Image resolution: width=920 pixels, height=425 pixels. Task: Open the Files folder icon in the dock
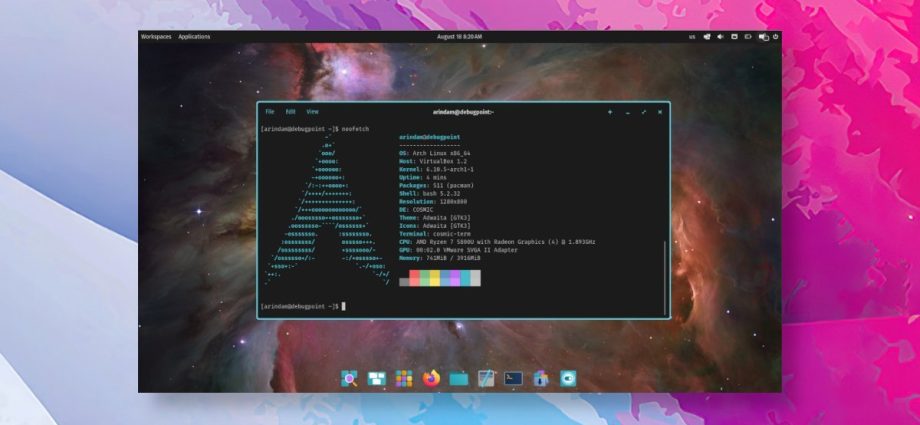tap(459, 379)
